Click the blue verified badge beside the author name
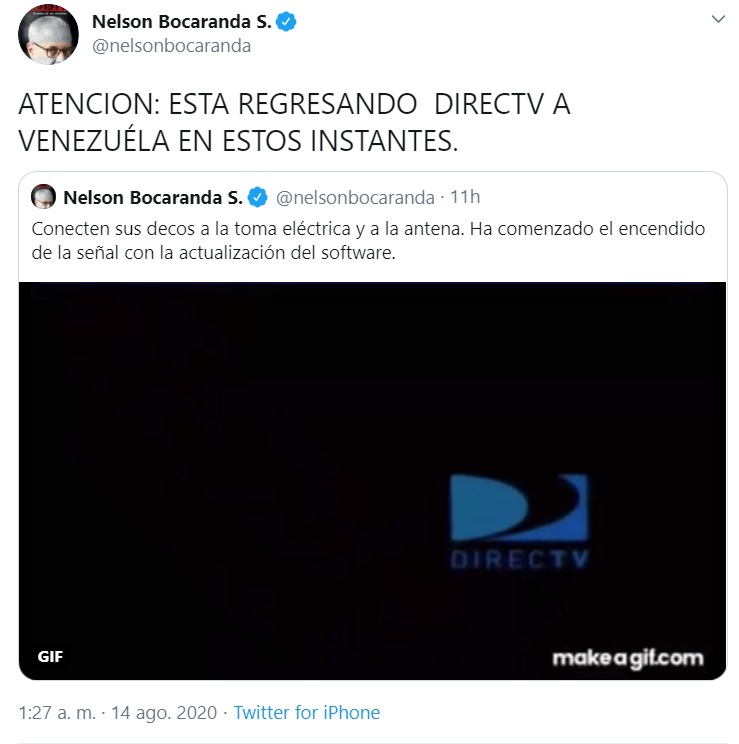Screen dimensions: 739x744 click(x=286, y=22)
